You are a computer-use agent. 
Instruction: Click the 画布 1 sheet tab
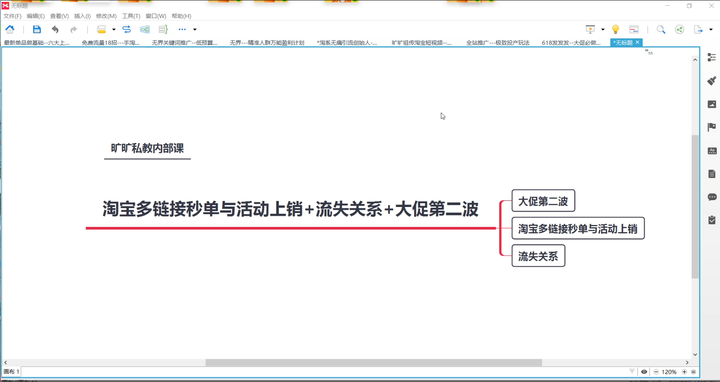click(x=11, y=371)
